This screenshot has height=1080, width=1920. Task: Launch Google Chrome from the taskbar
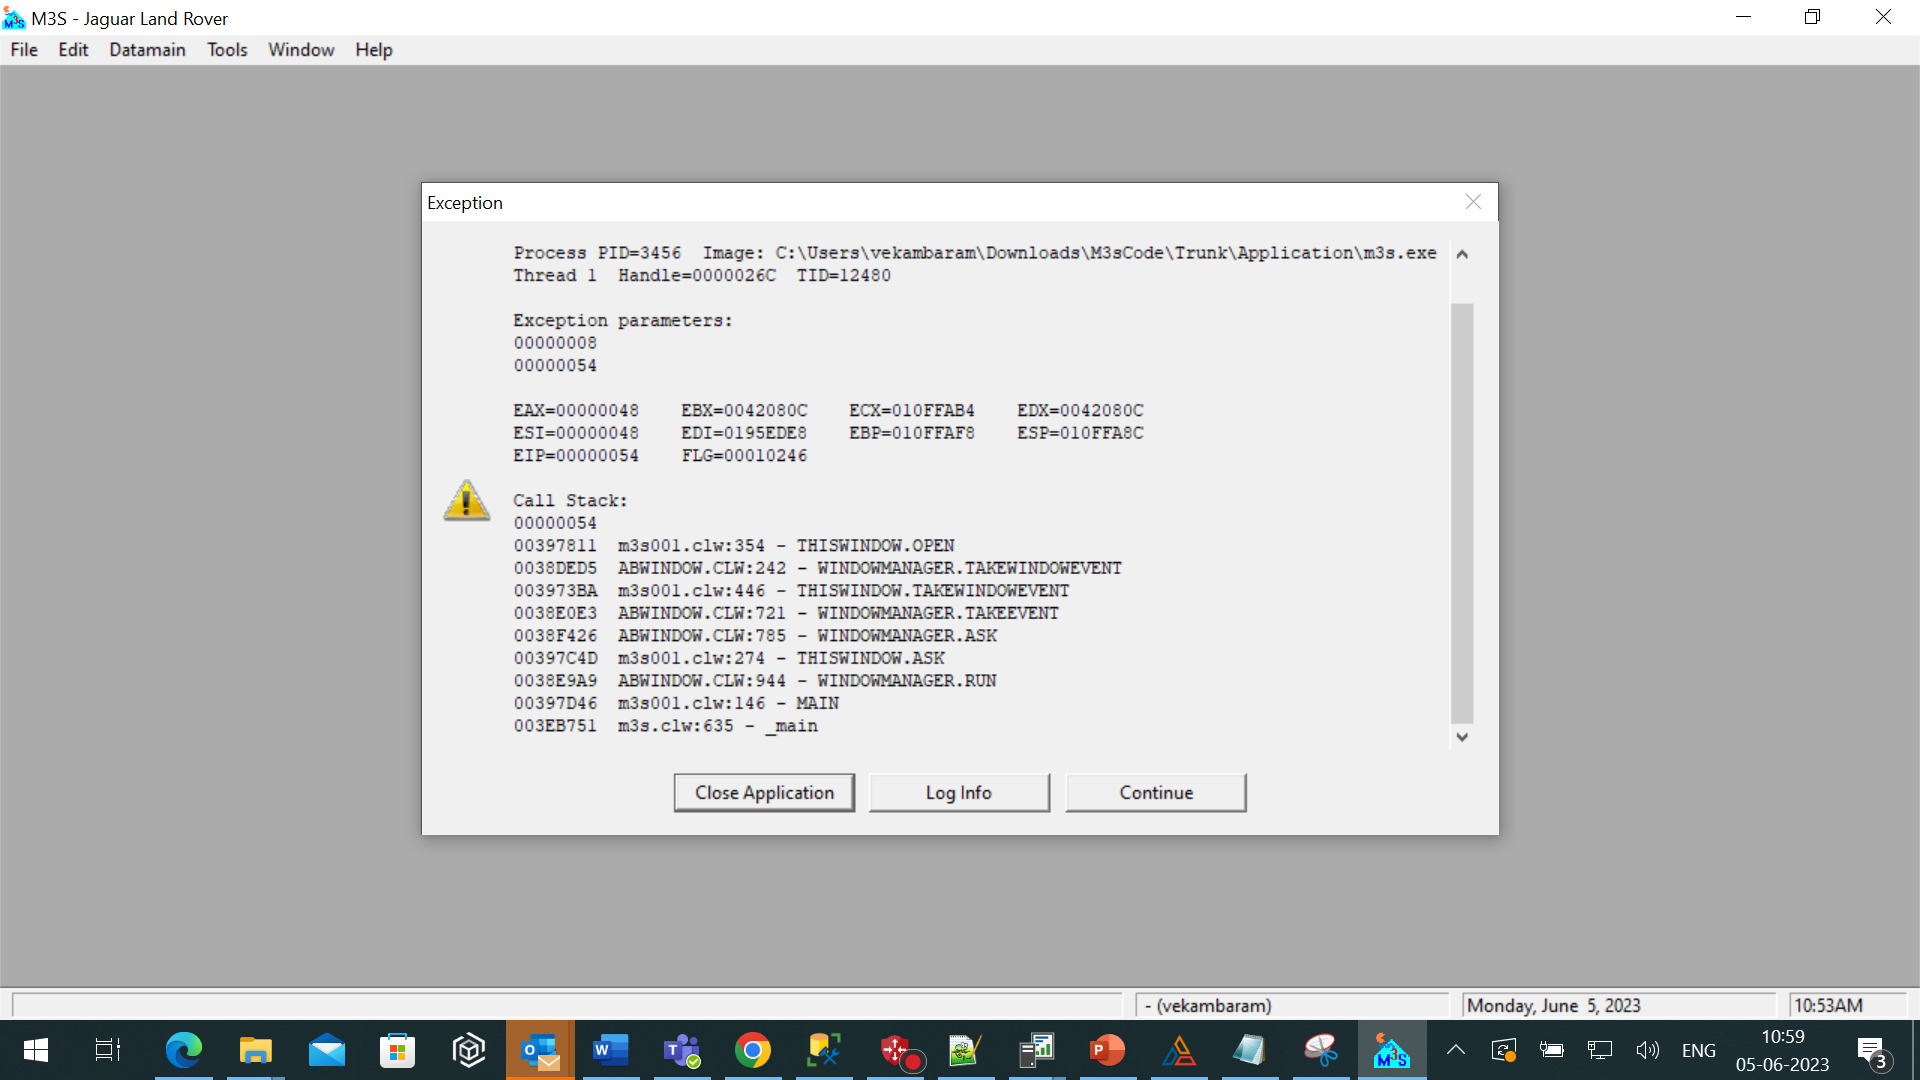pos(752,1050)
